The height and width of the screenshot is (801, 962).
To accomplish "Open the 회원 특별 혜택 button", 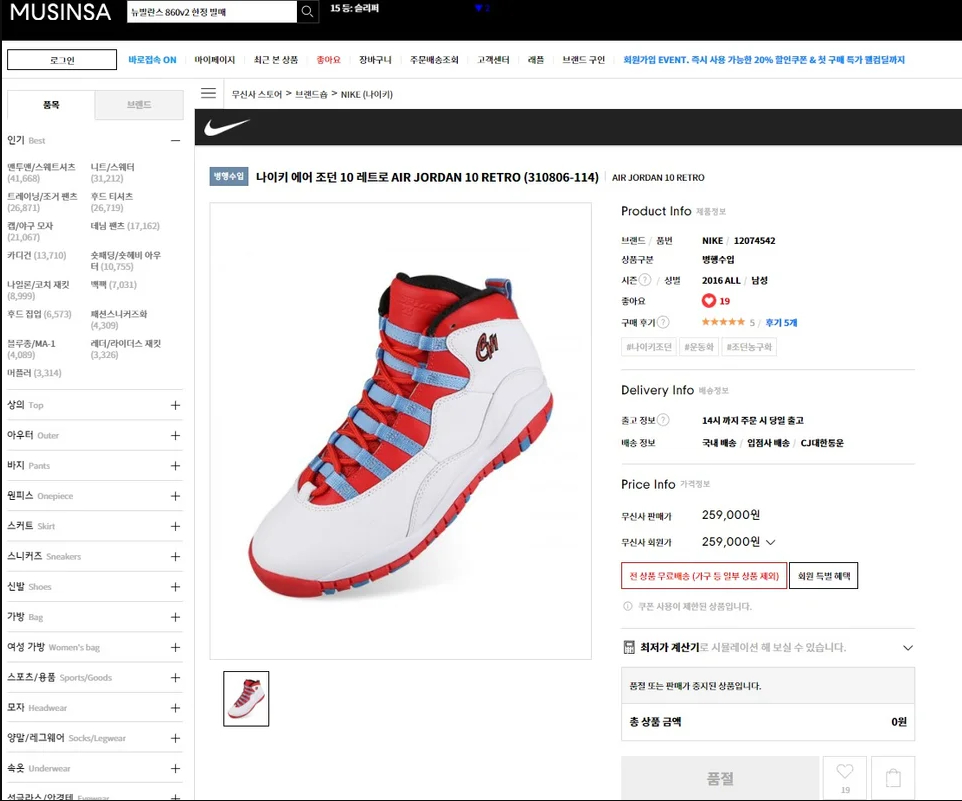I will (823, 576).
